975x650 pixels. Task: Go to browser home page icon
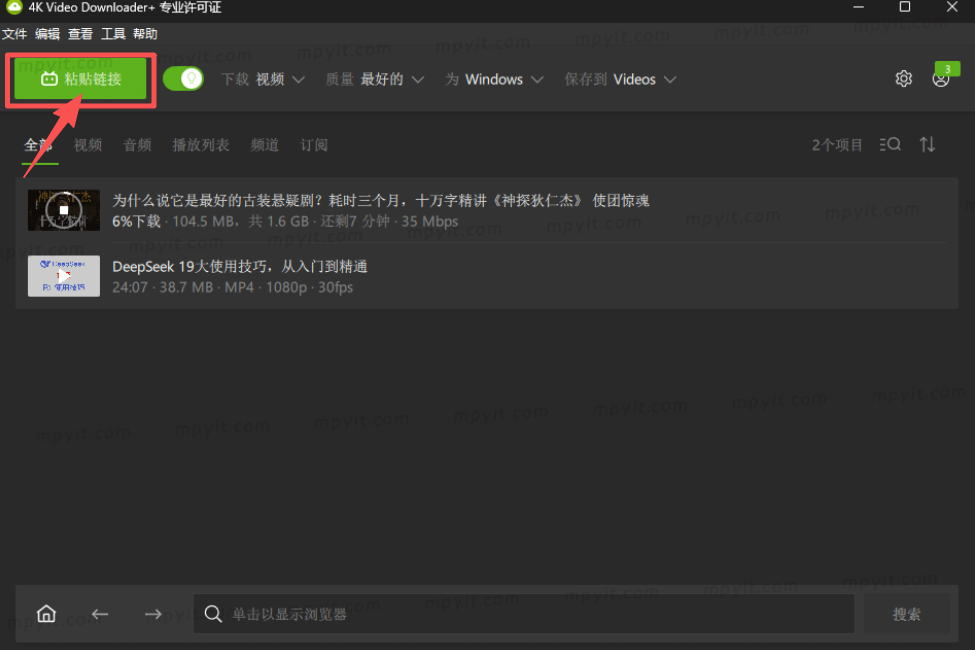pyautogui.click(x=47, y=614)
